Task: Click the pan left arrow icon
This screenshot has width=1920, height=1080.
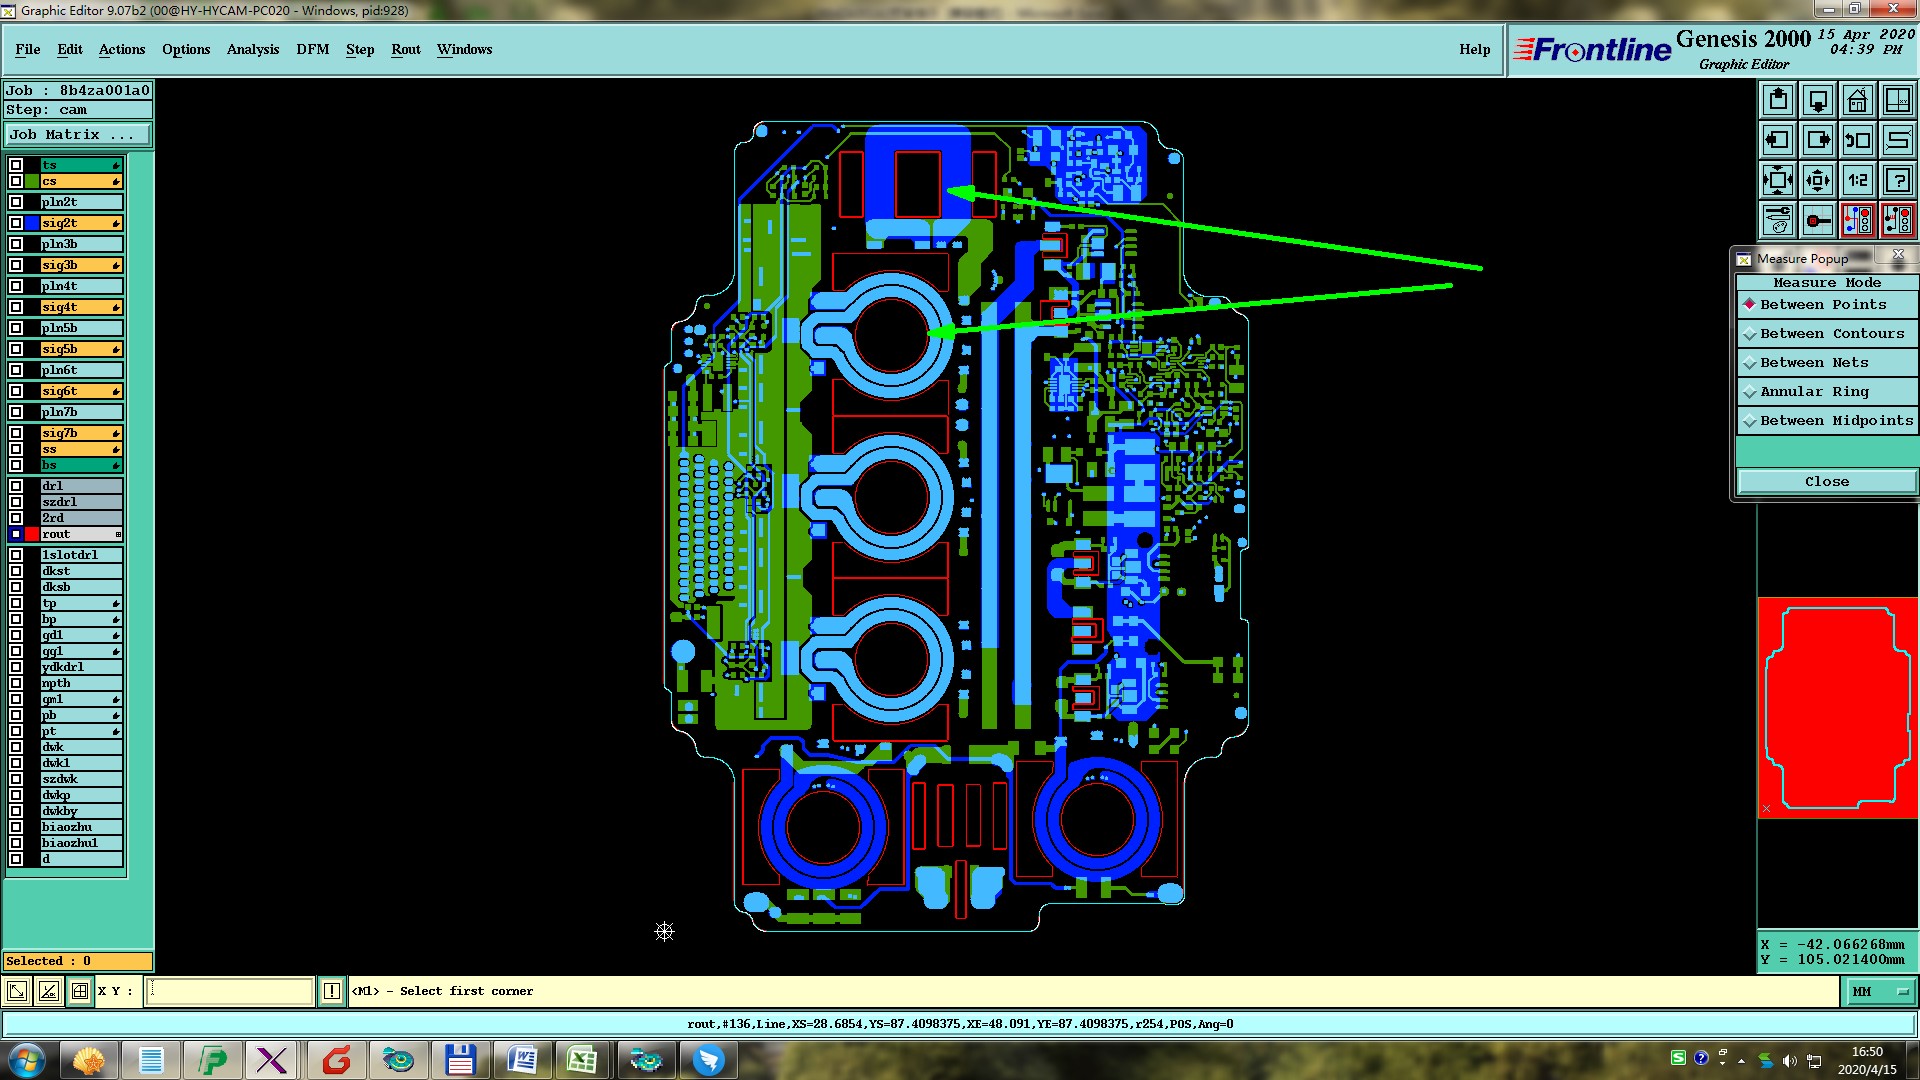Action: coord(1777,140)
